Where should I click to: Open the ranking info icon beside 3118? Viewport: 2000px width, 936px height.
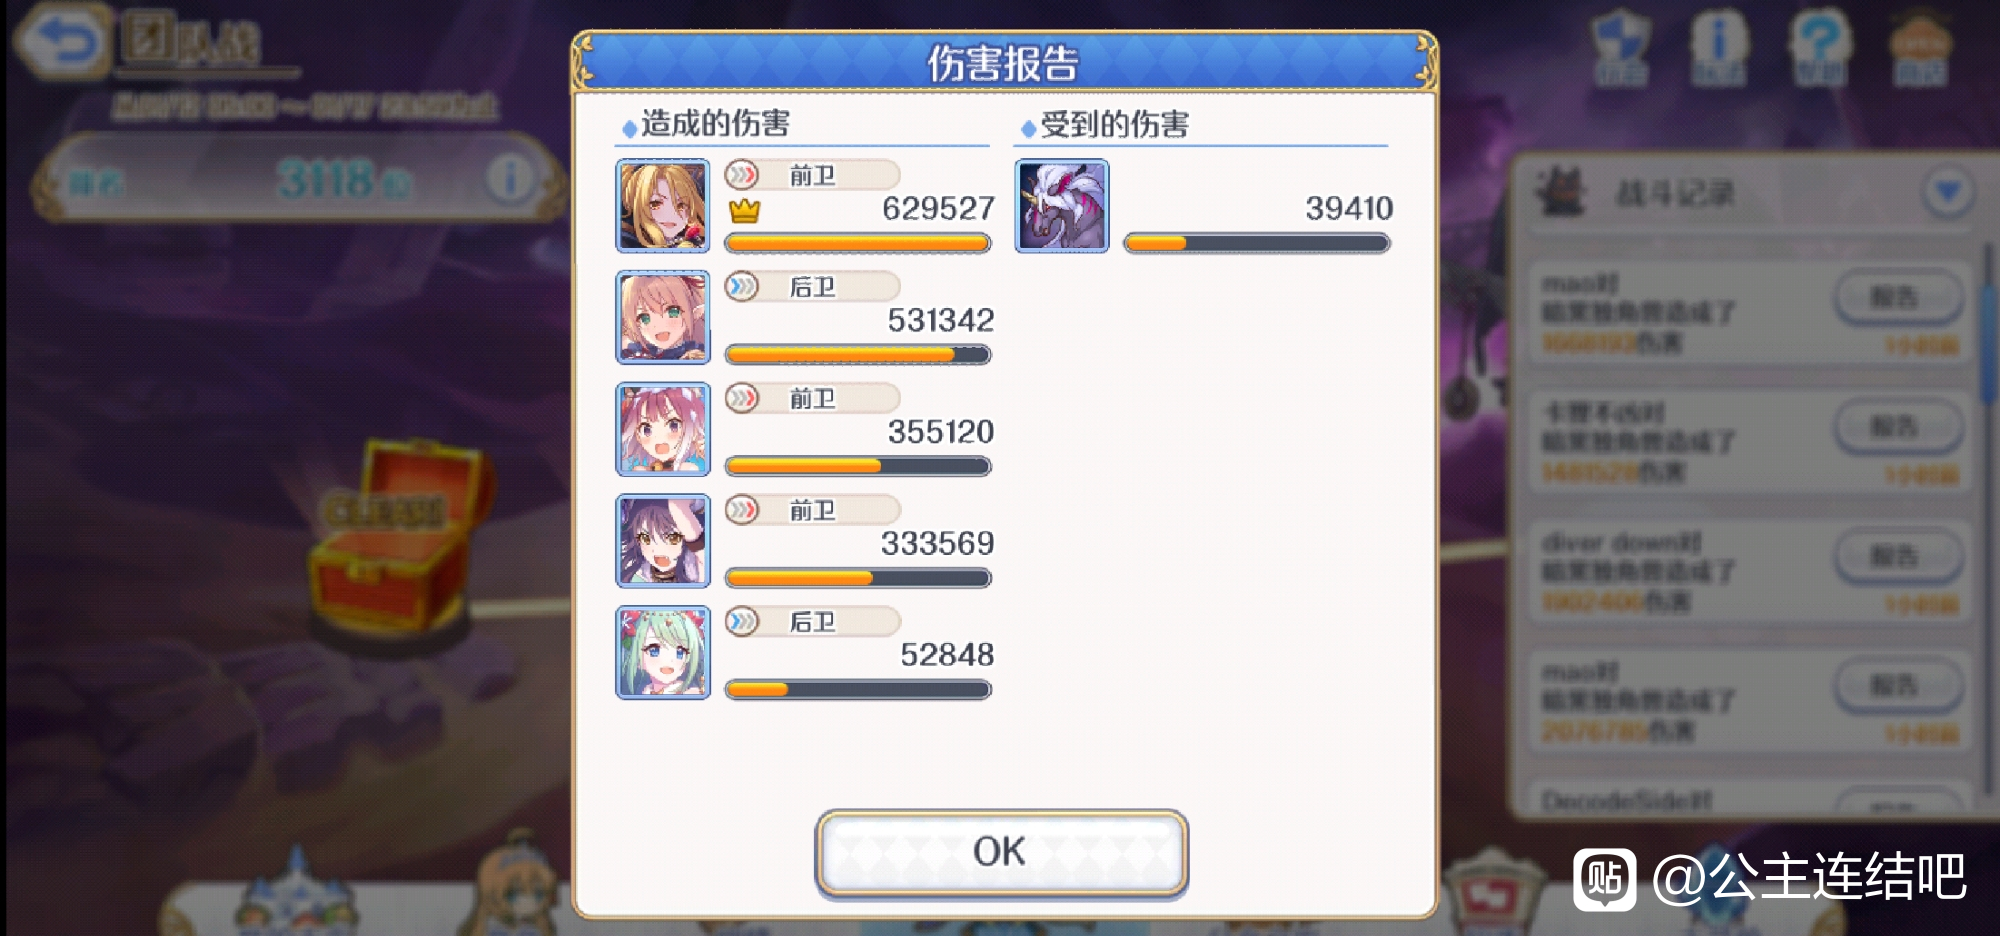511,181
